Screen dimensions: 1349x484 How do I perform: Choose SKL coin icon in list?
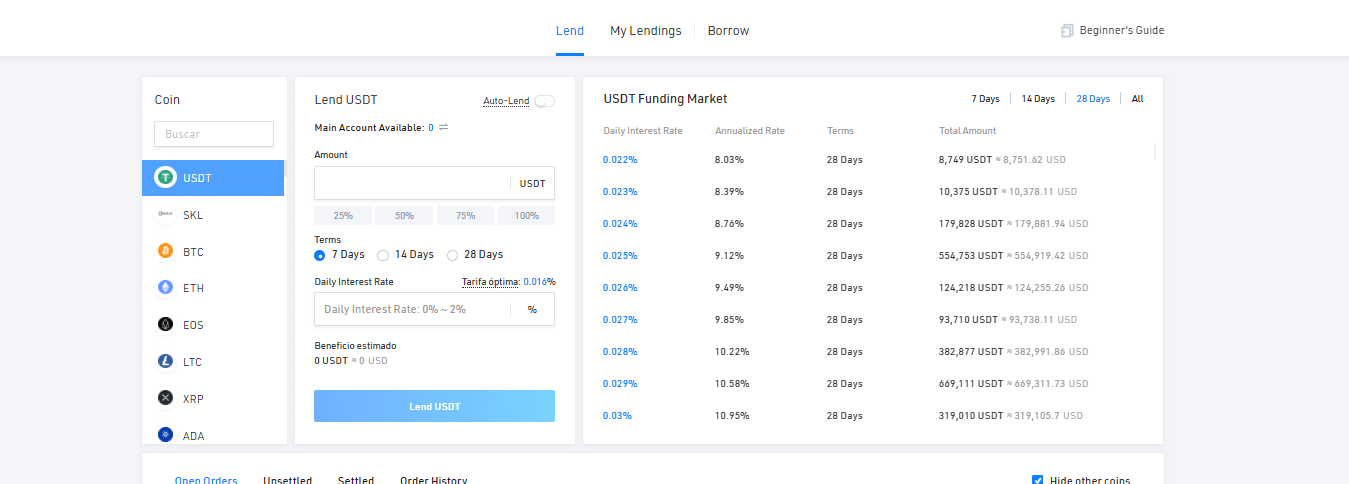pos(165,215)
